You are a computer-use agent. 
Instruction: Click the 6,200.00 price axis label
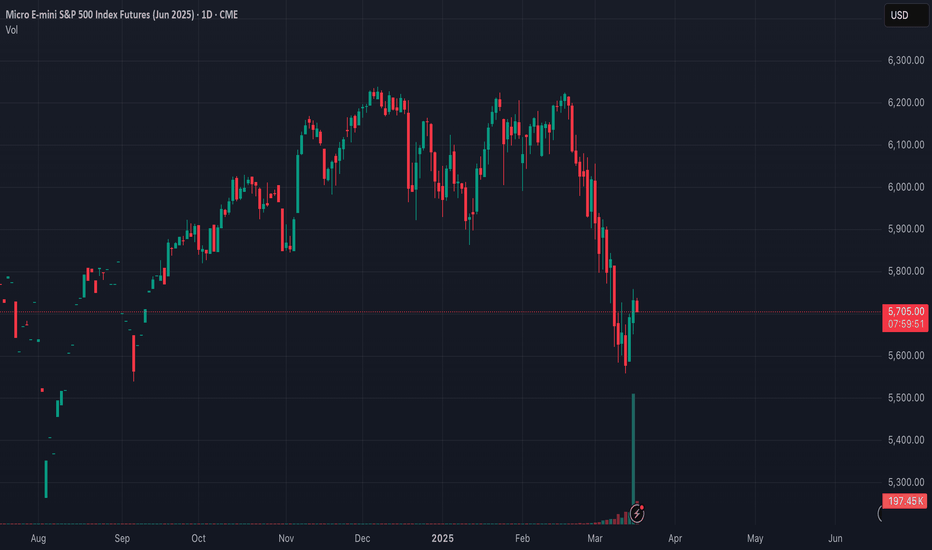tap(906, 102)
